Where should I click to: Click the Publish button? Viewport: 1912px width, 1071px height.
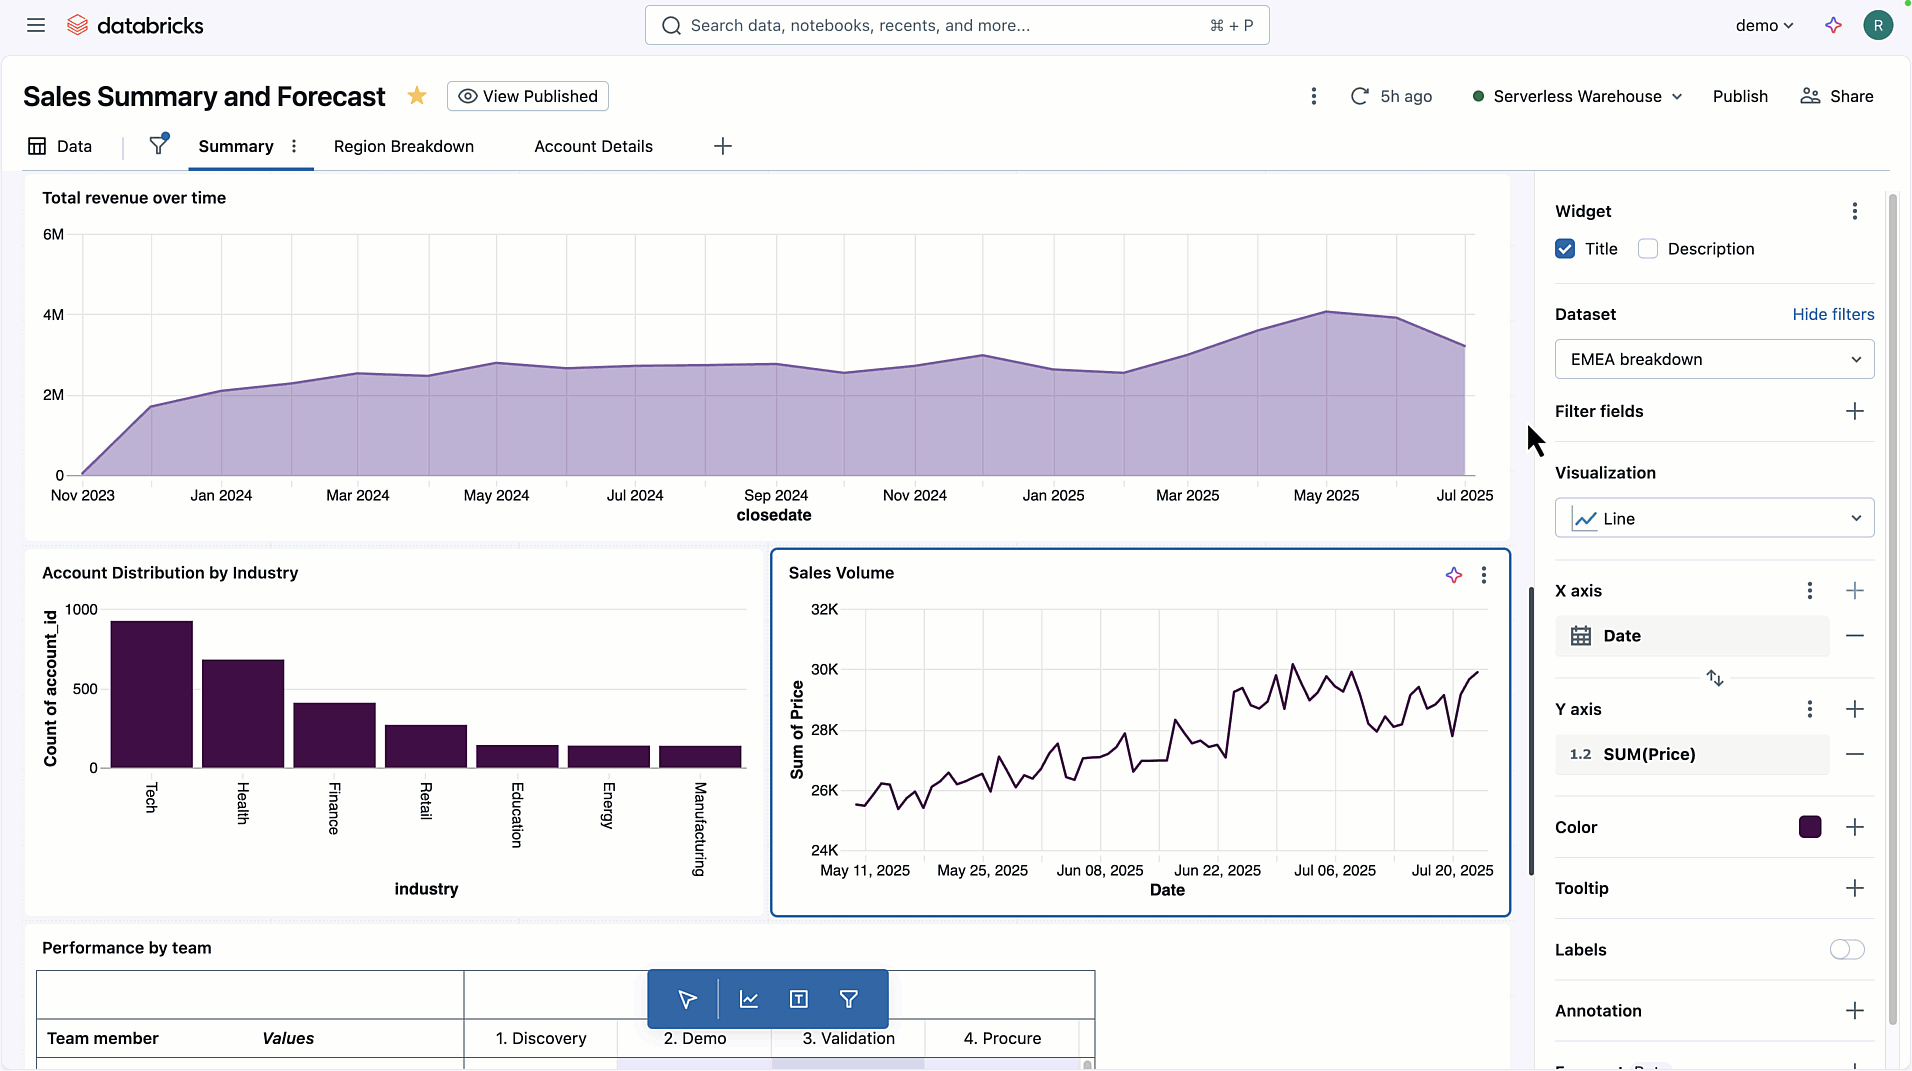[1740, 96]
